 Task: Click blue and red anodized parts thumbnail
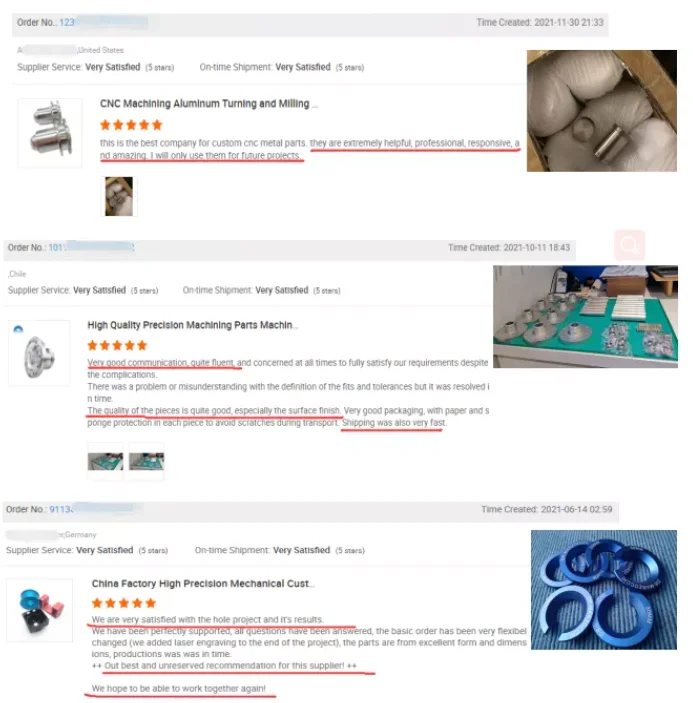(39, 610)
